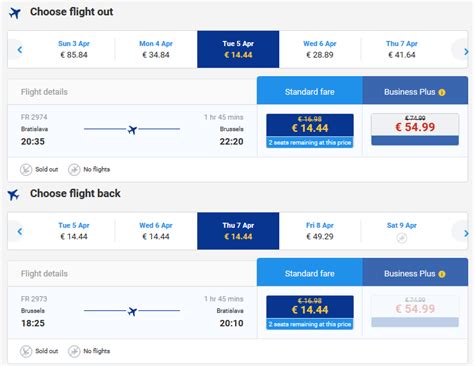Select Tue 5 Apr return date for €14.44
Viewport: 474px width, 366px height.
coord(74,231)
